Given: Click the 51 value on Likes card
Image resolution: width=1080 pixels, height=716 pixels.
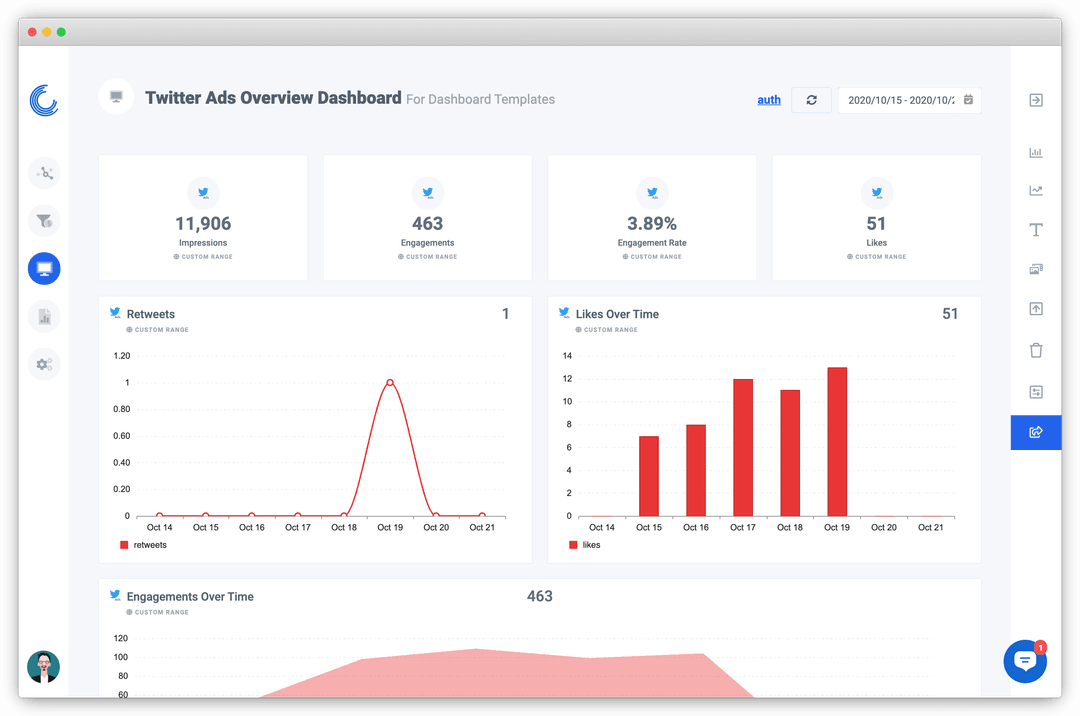Looking at the screenshot, I should (876, 224).
